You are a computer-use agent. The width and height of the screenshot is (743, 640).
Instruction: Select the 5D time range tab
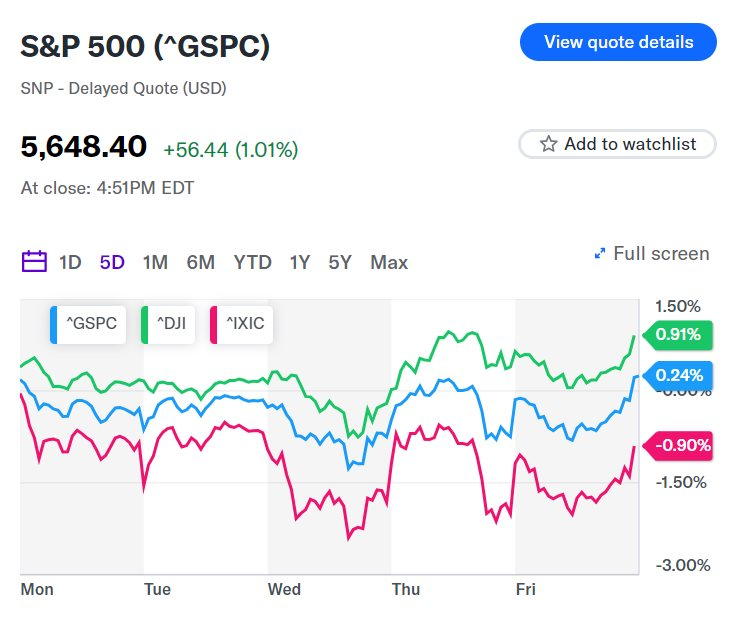(x=112, y=263)
